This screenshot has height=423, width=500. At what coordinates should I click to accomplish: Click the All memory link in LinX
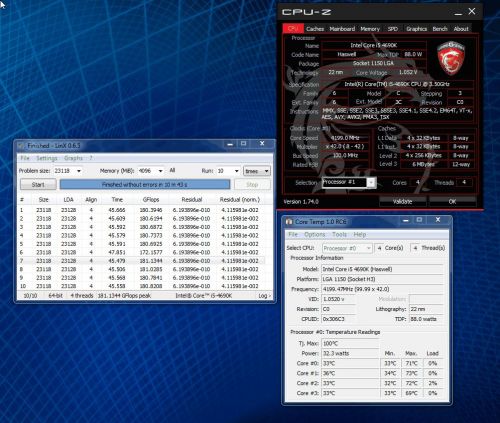click(172, 170)
